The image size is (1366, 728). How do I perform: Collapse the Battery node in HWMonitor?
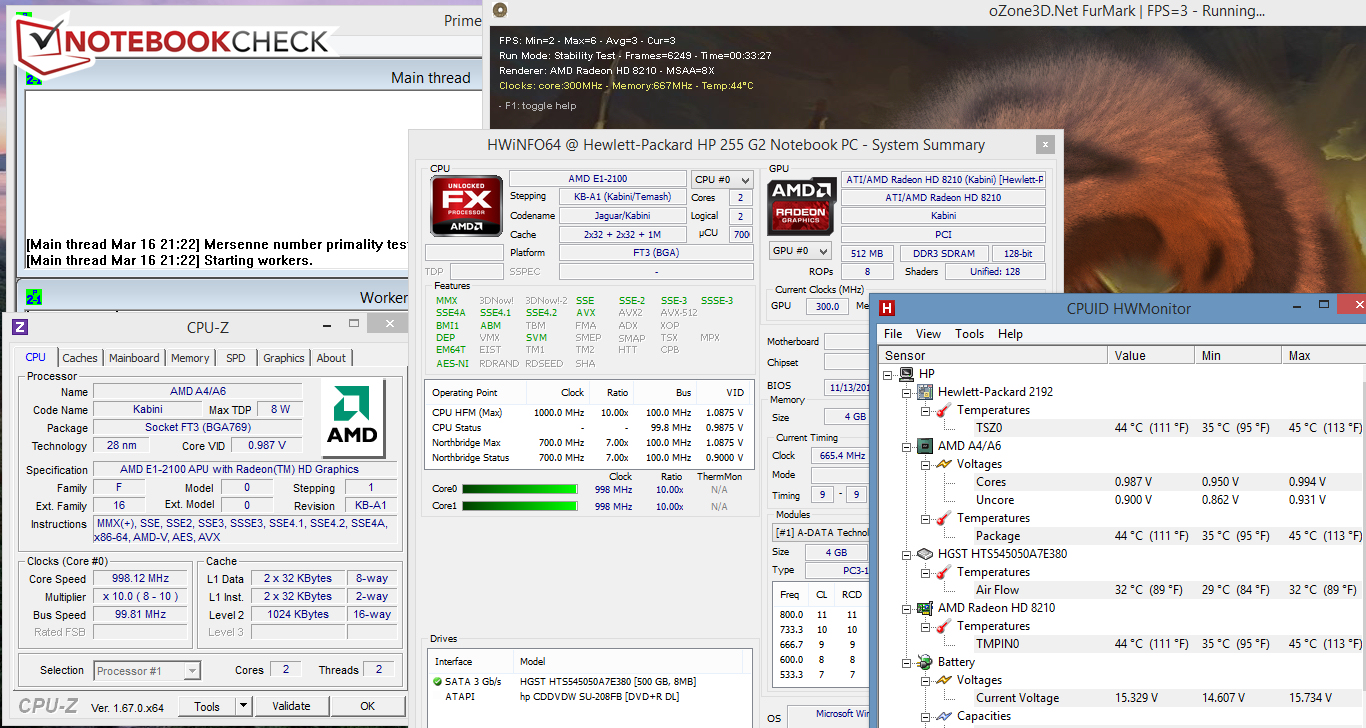click(908, 662)
